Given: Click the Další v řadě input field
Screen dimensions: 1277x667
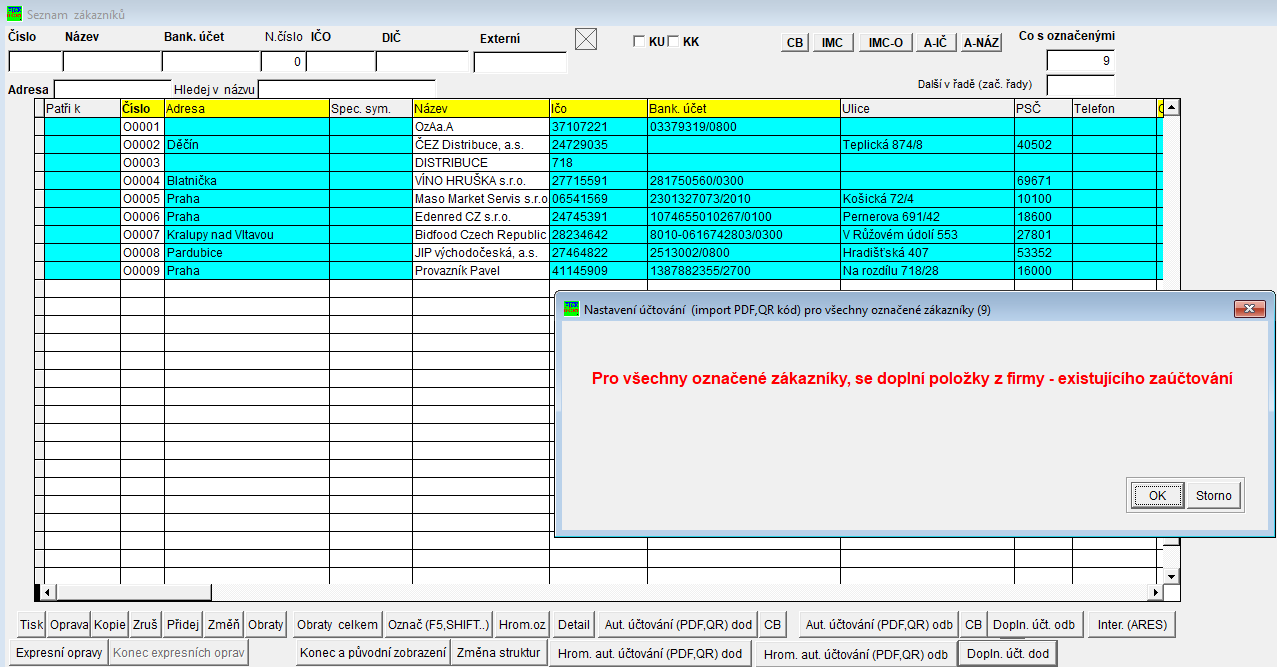Looking at the screenshot, I should pos(1081,85).
